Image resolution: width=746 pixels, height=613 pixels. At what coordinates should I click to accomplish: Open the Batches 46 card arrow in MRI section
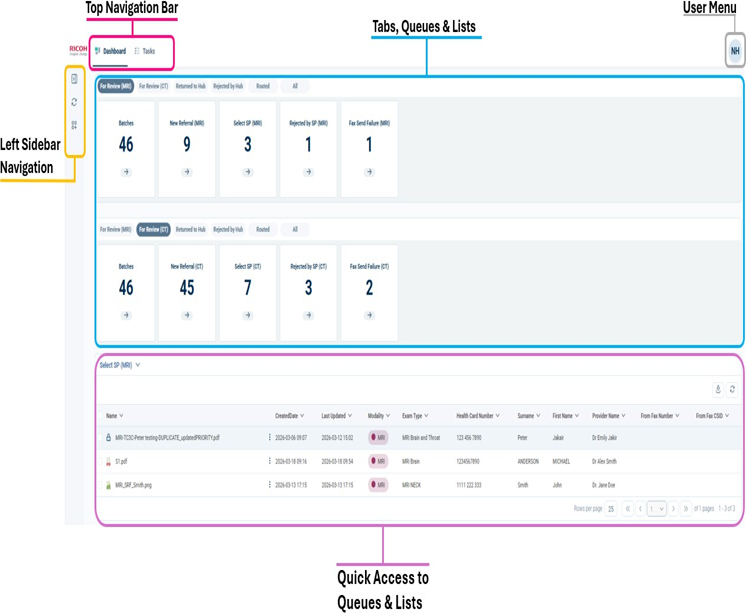126,172
